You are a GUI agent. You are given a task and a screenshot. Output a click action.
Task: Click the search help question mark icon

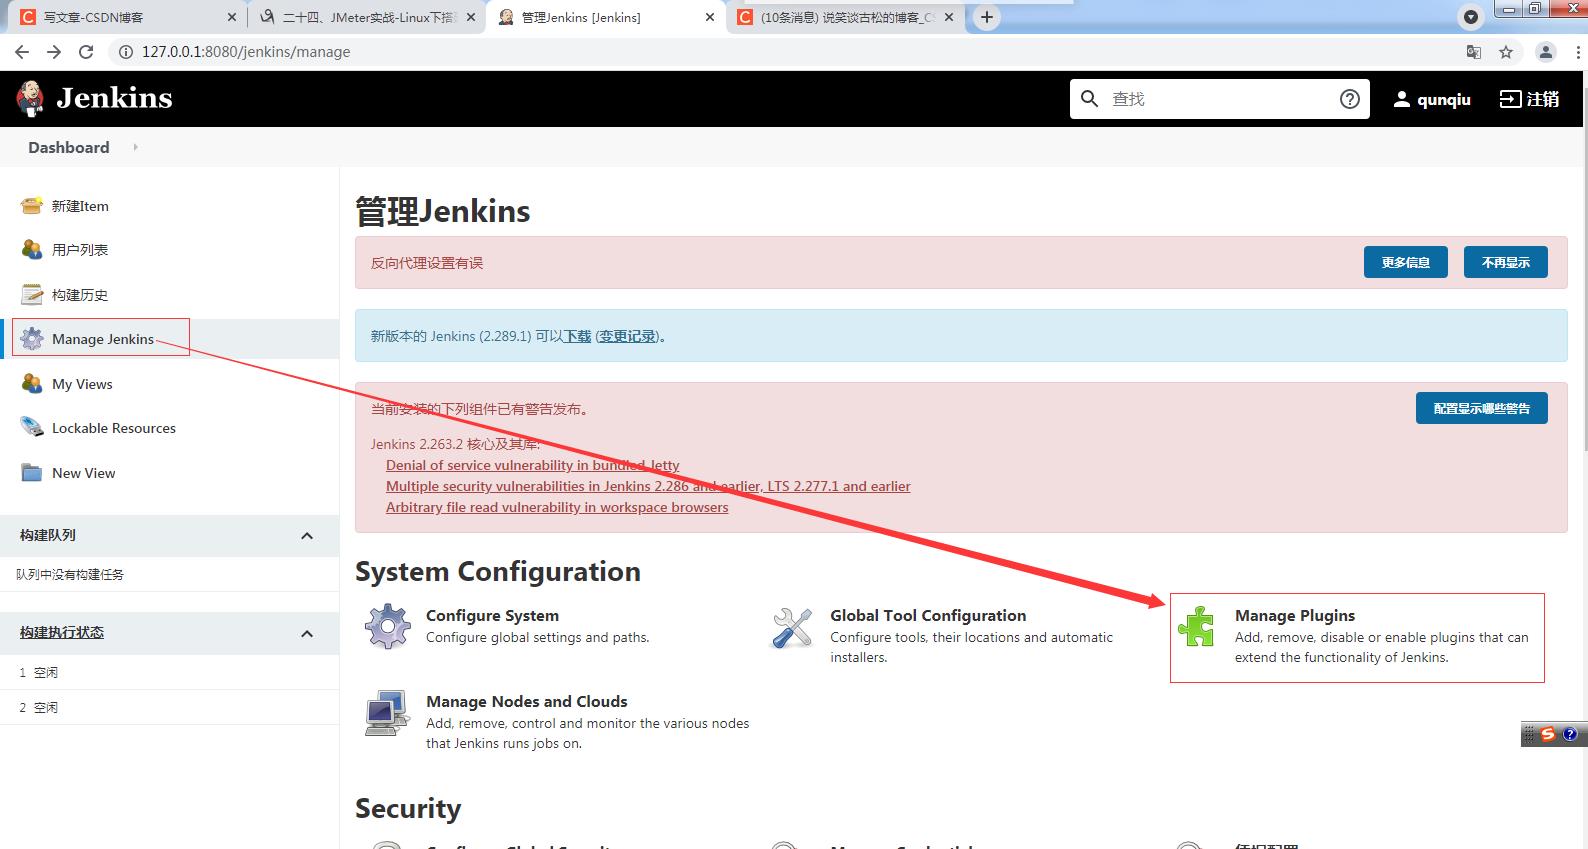coord(1350,99)
